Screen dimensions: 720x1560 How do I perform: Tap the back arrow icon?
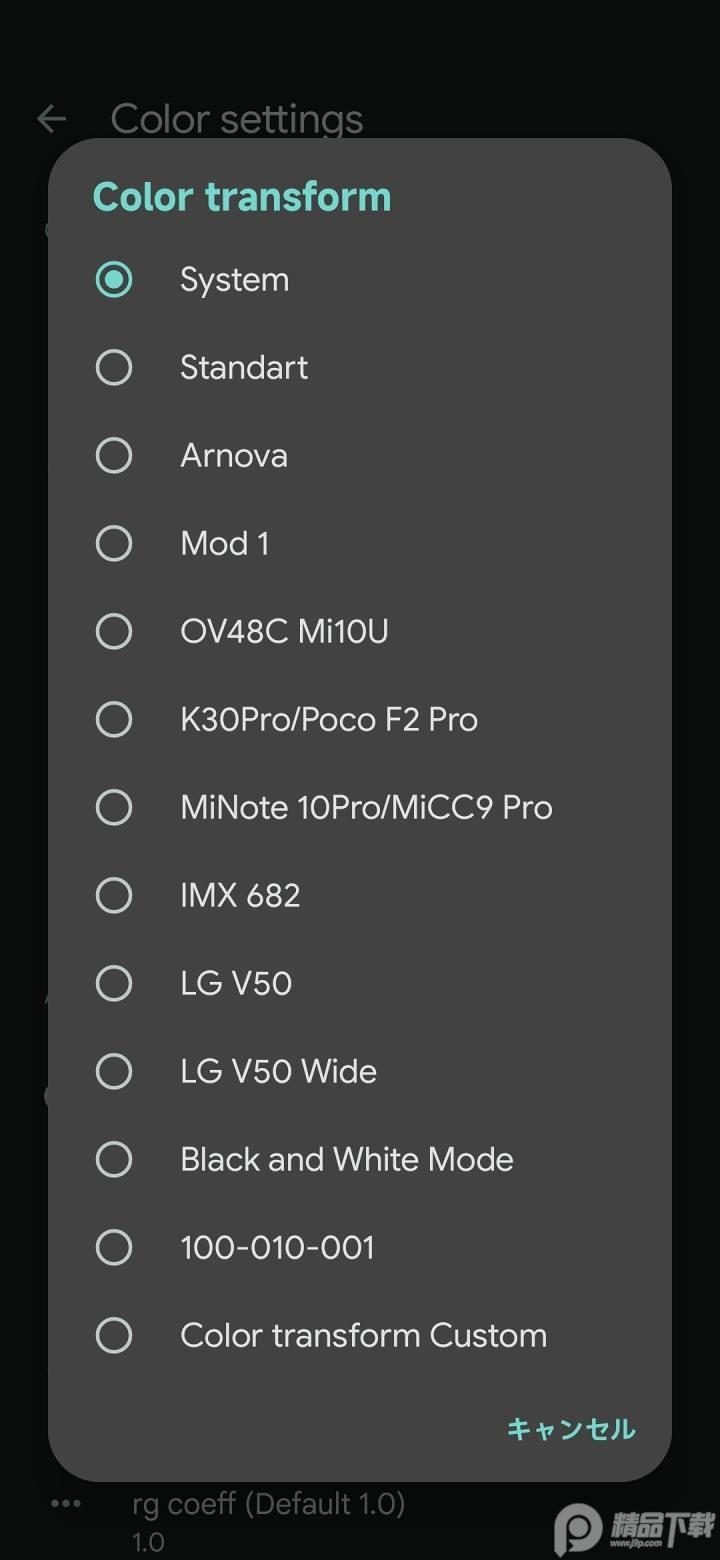[x=51, y=119]
